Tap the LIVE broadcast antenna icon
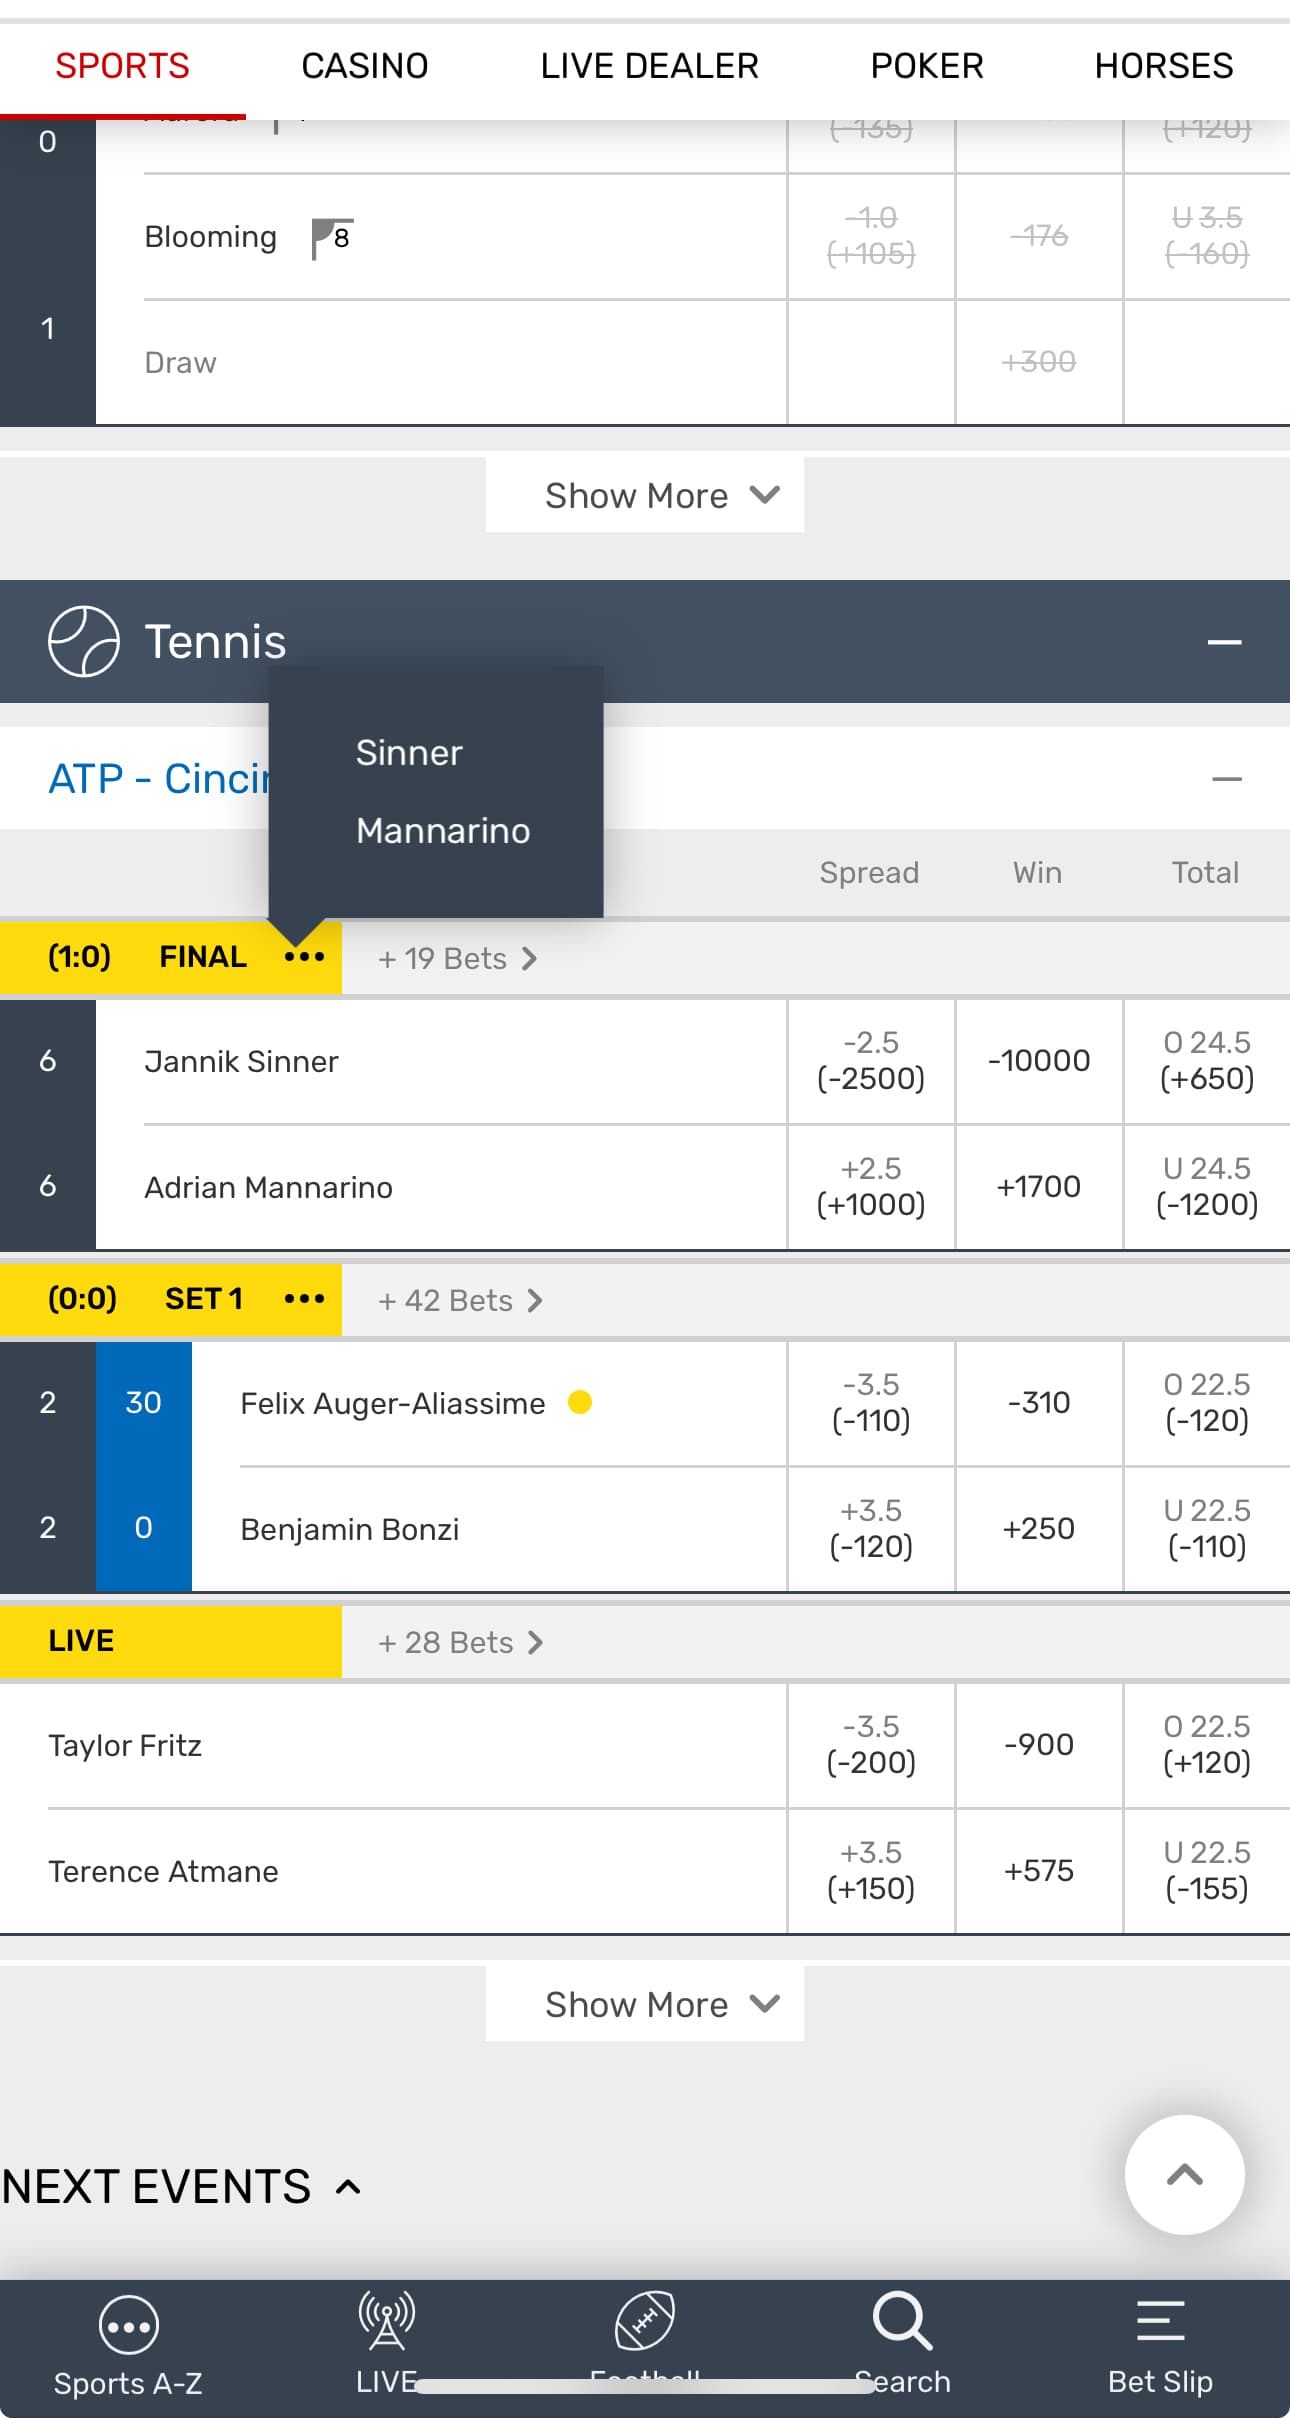Viewport: 1290px width, 2418px height. [x=387, y=2322]
